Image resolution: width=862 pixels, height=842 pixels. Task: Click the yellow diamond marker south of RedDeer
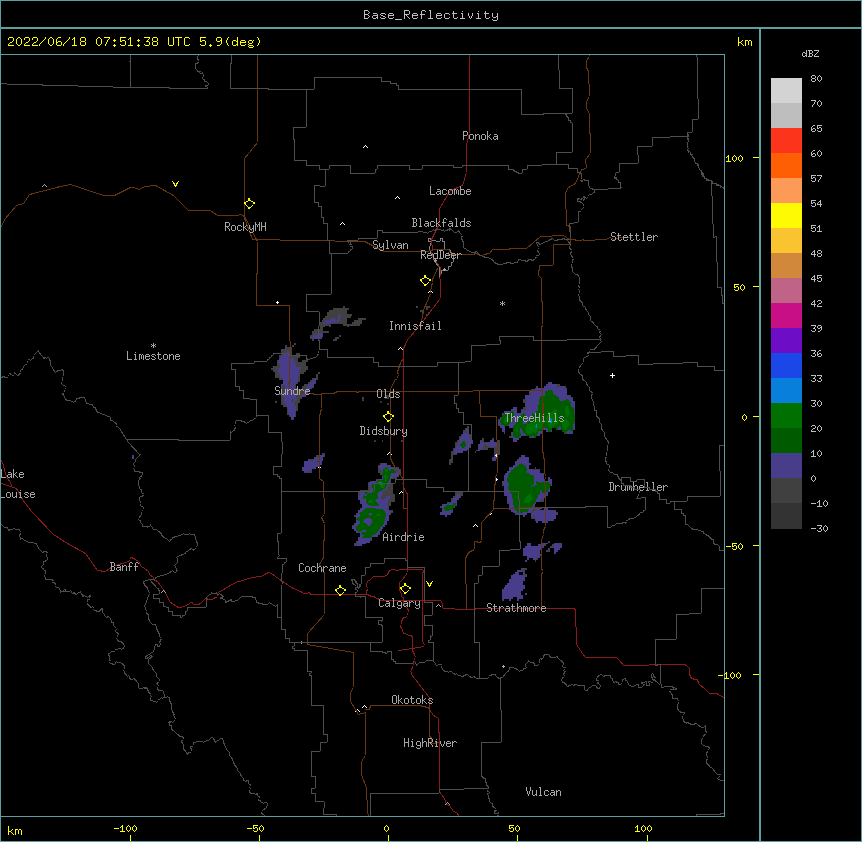point(426,281)
